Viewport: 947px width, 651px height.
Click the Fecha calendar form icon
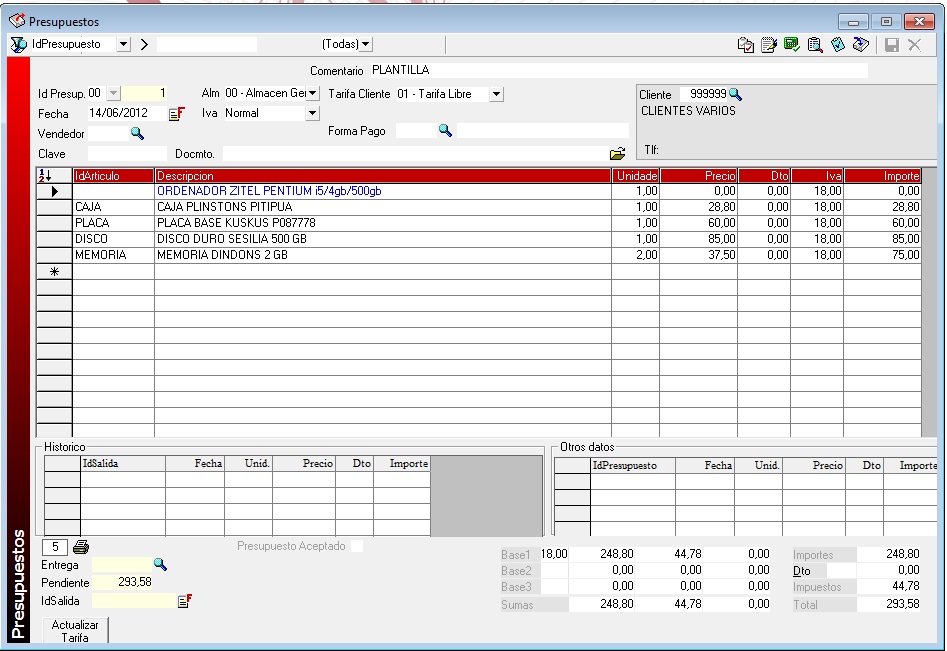click(x=176, y=114)
